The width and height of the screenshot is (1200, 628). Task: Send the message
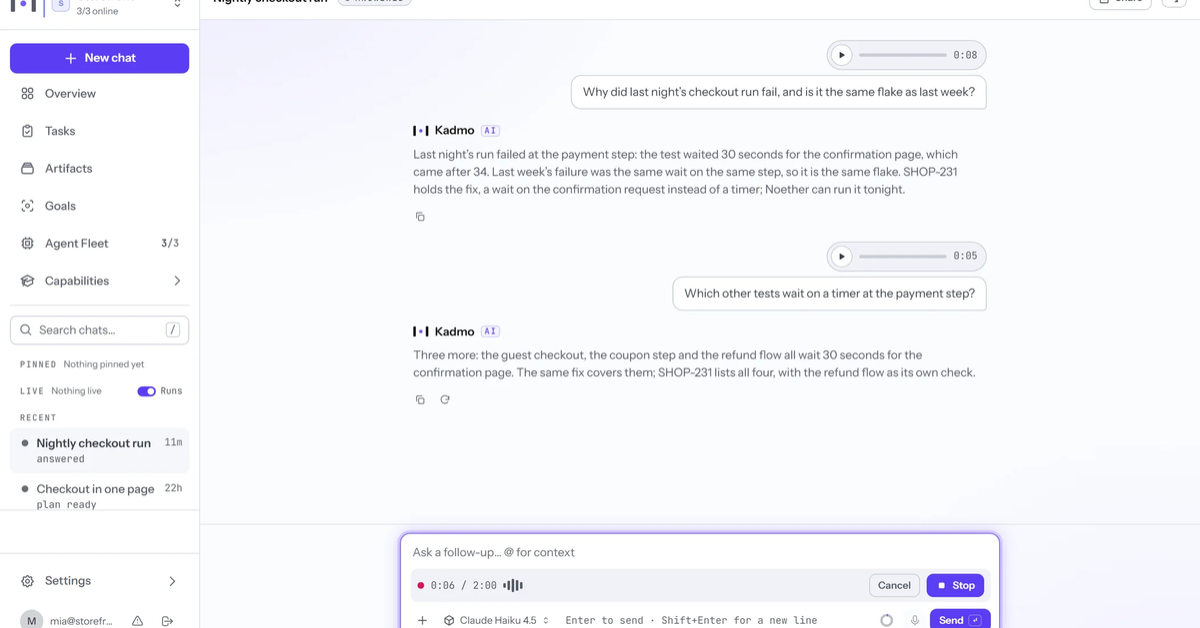coord(960,620)
